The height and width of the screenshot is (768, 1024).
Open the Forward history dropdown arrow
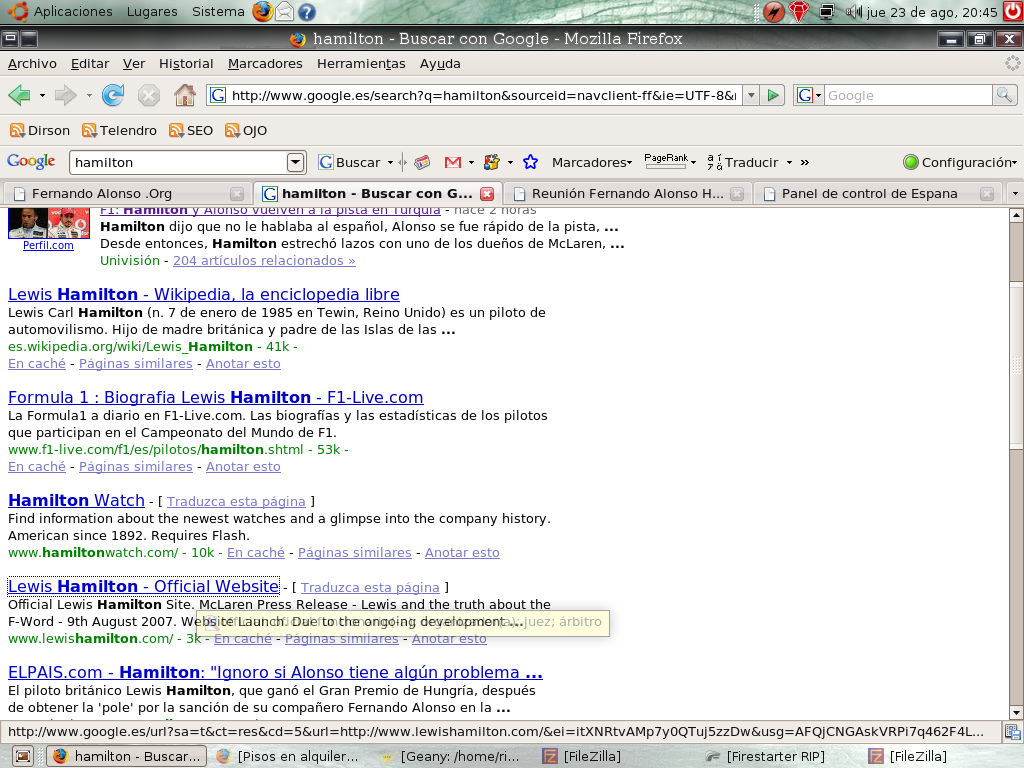tap(89, 96)
